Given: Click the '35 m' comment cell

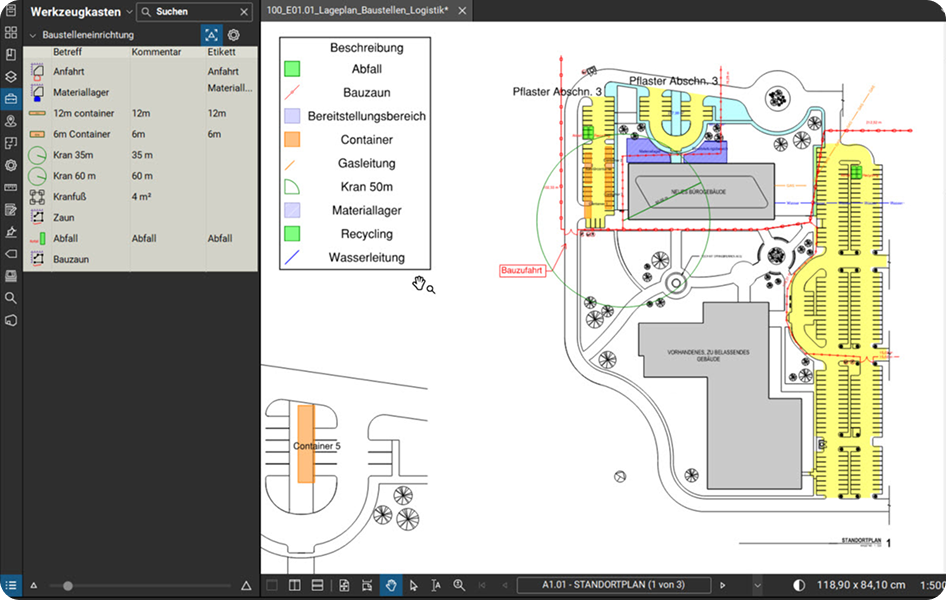Looking at the screenshot, I should 142,155.
